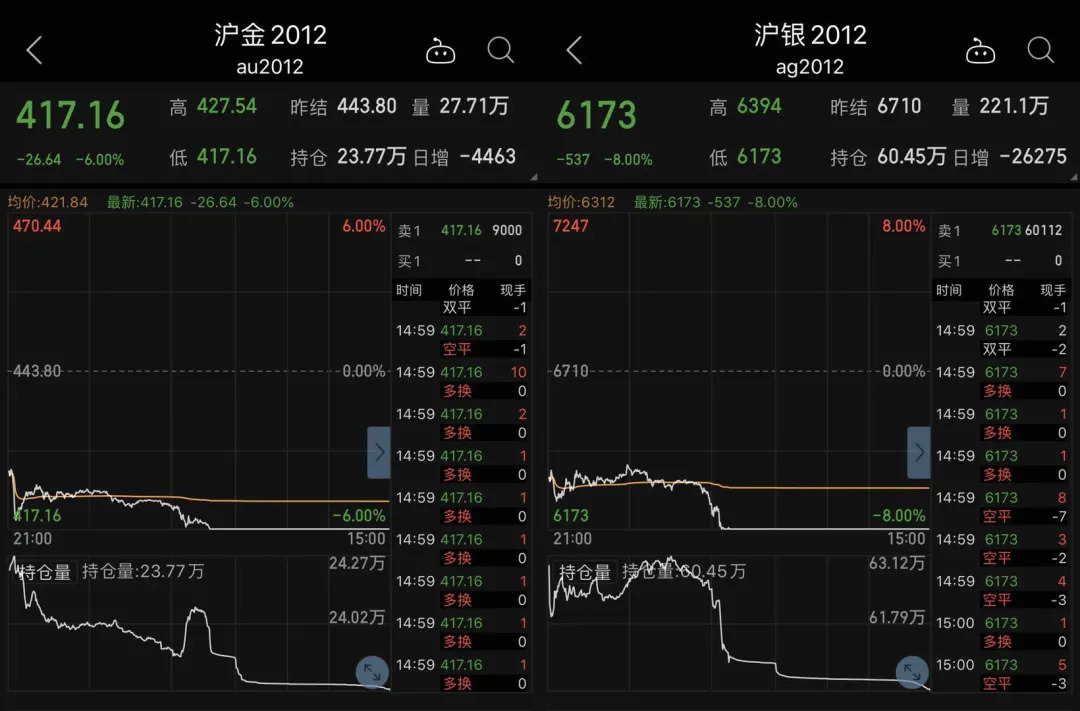
Task: Tap the 沪银 2012 title text
Action: click(810, 34)
